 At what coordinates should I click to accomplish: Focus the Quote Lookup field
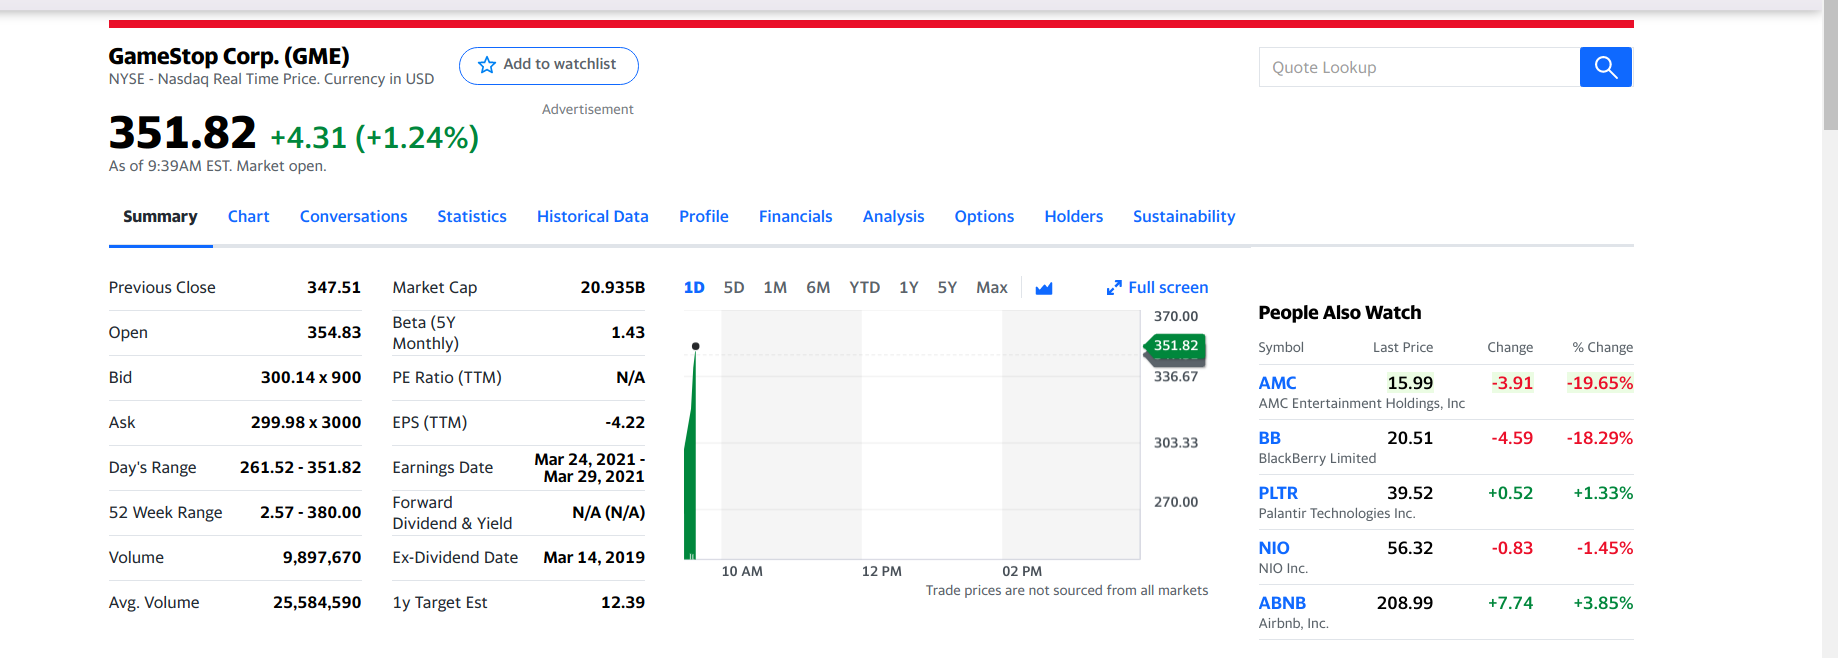pyautogui.click(x=1419, y=67)
